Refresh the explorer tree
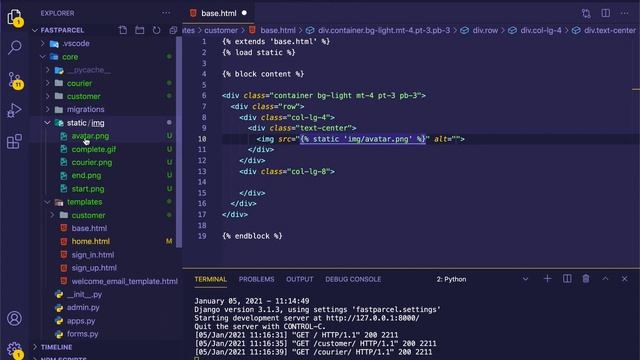The image size is (640, 360). pos(156,30)
